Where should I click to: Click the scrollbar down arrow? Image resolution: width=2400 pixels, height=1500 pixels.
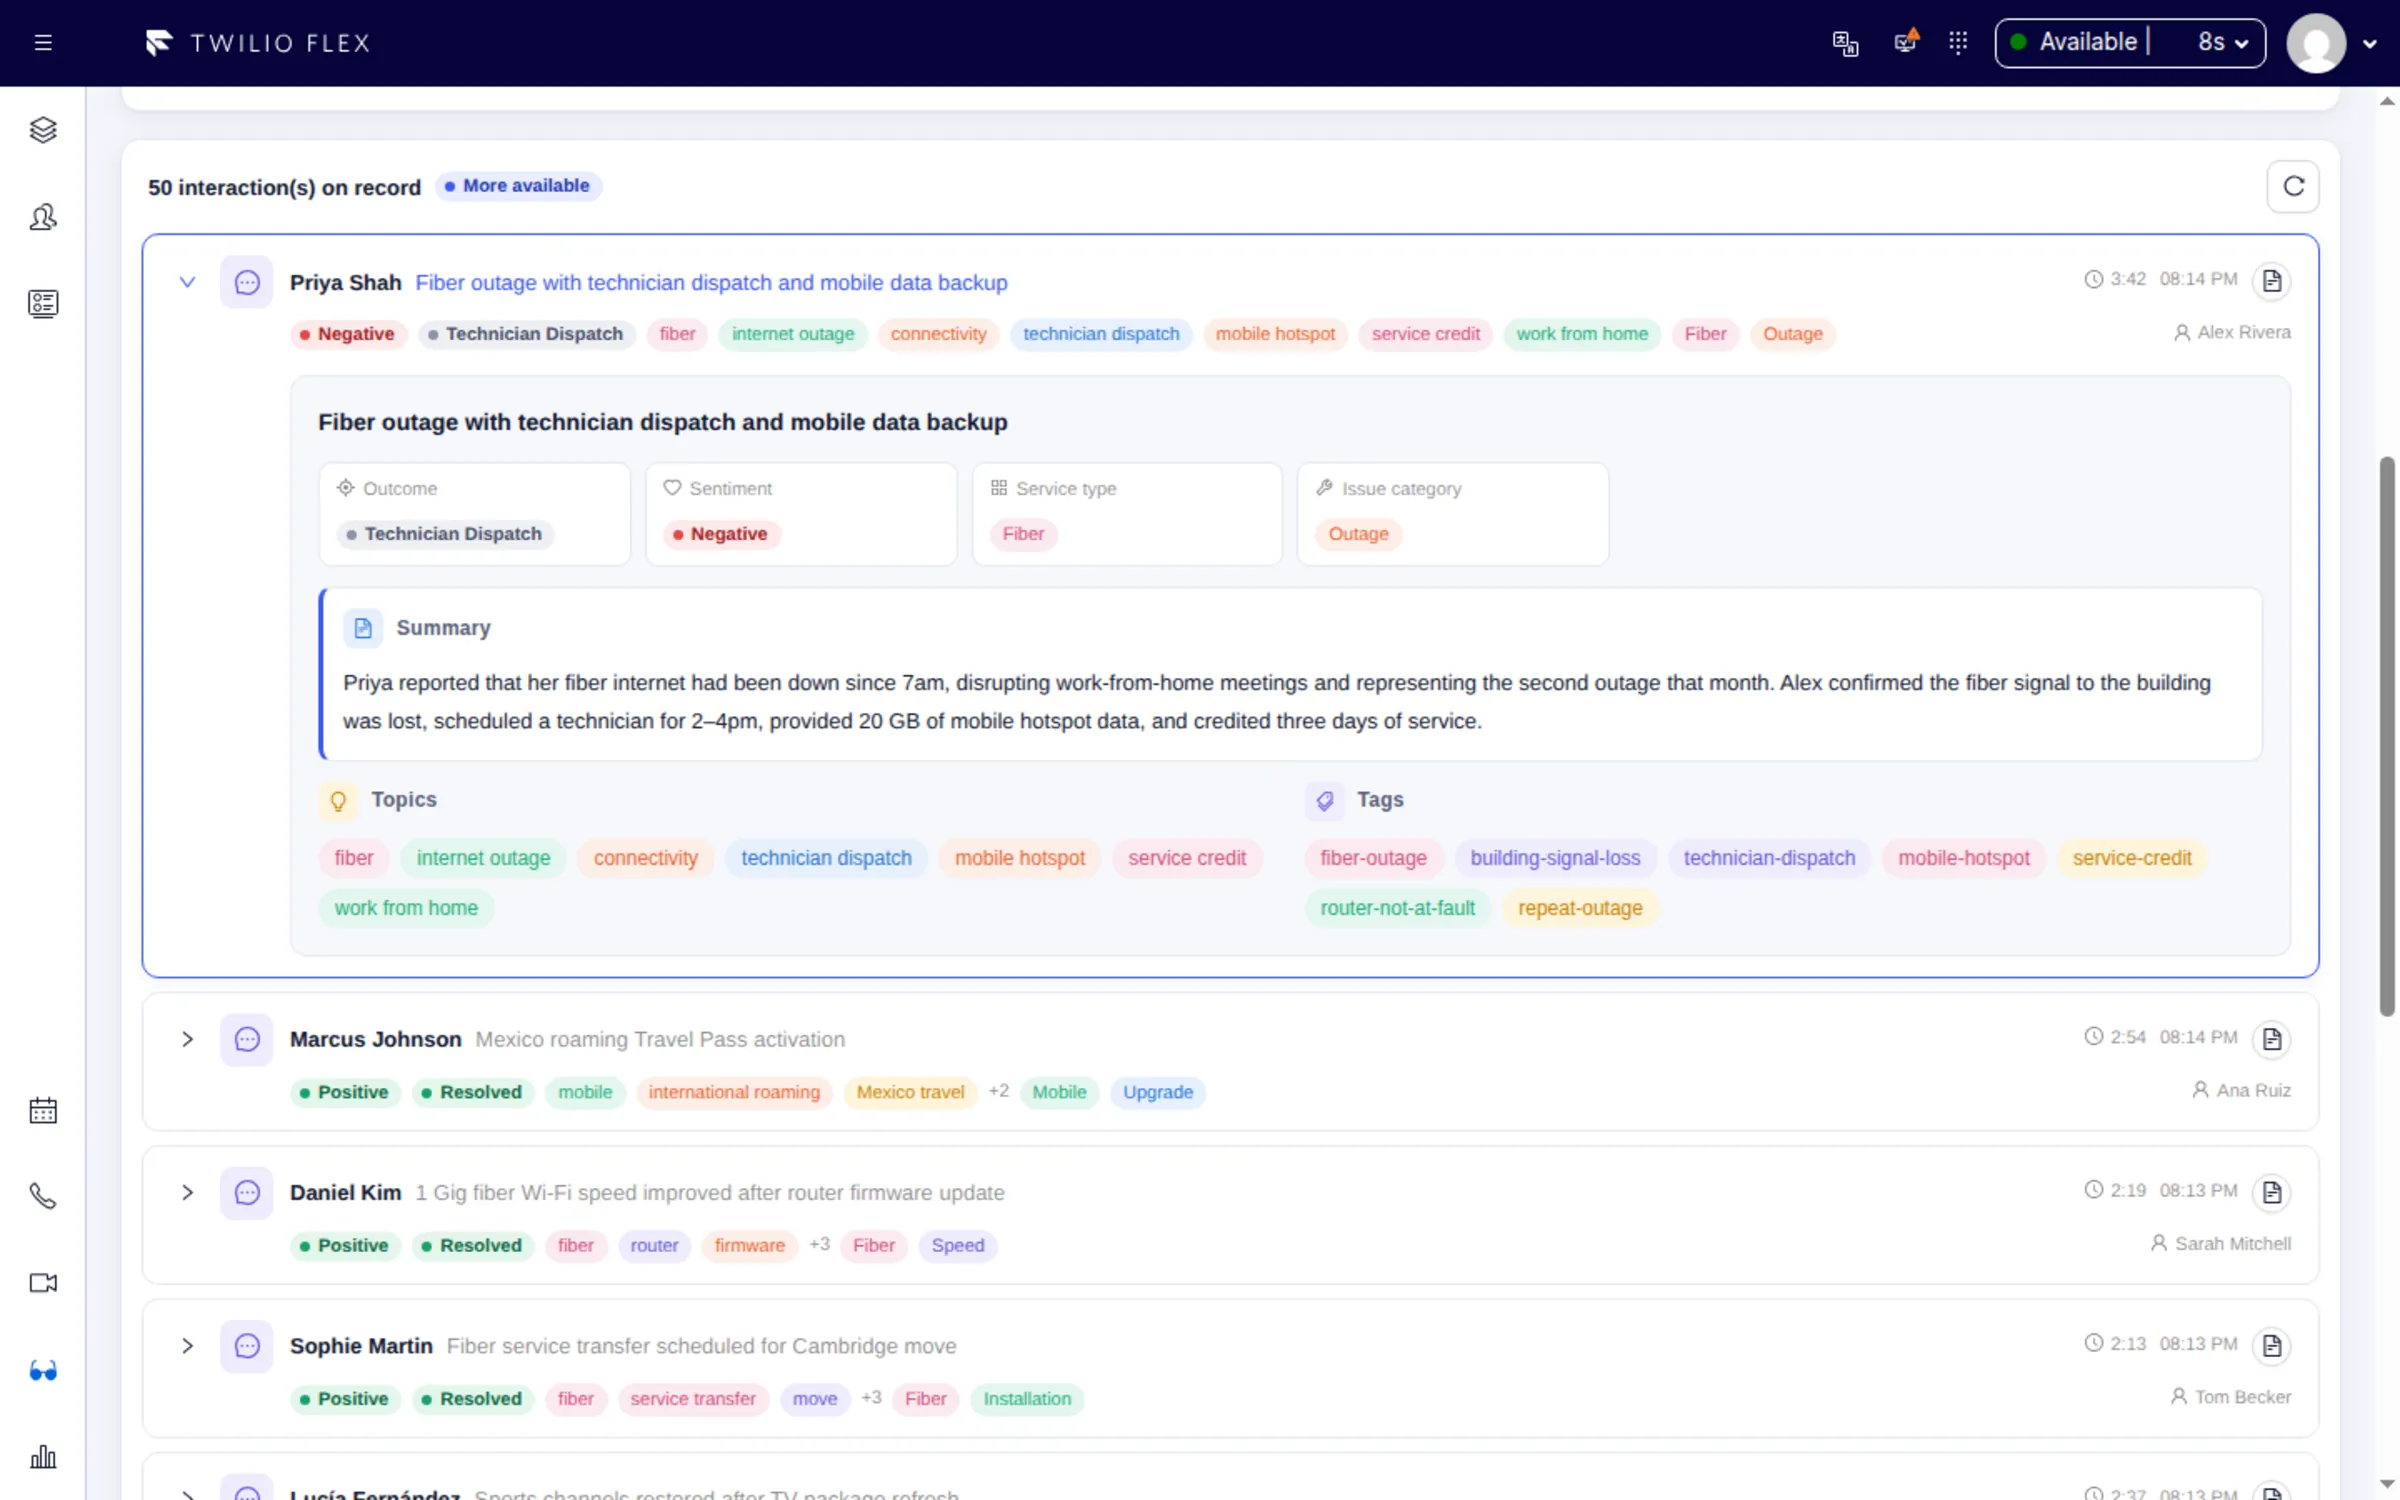pyautogui.click(x=2387, y=1484)
